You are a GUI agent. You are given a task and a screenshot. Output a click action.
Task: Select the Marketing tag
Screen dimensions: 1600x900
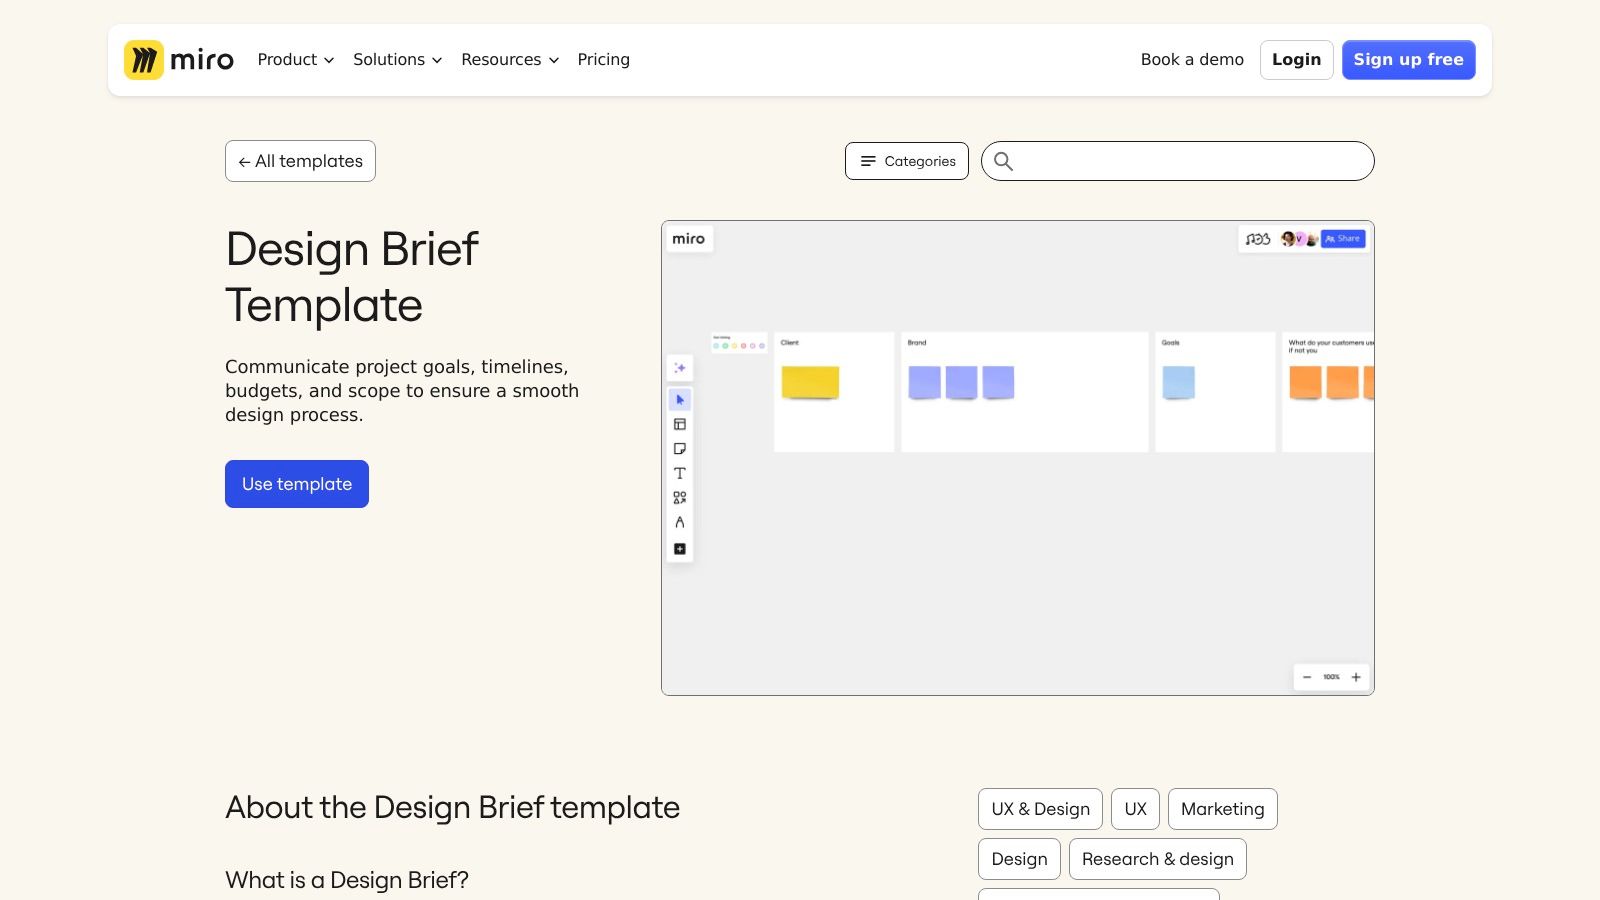click(1222, 809)
